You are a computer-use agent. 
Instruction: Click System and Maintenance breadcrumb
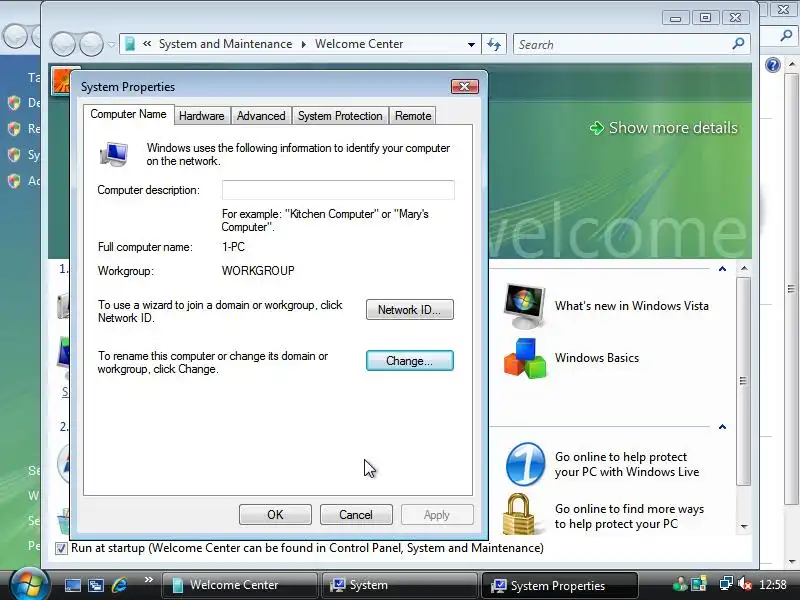coord(226,44)
